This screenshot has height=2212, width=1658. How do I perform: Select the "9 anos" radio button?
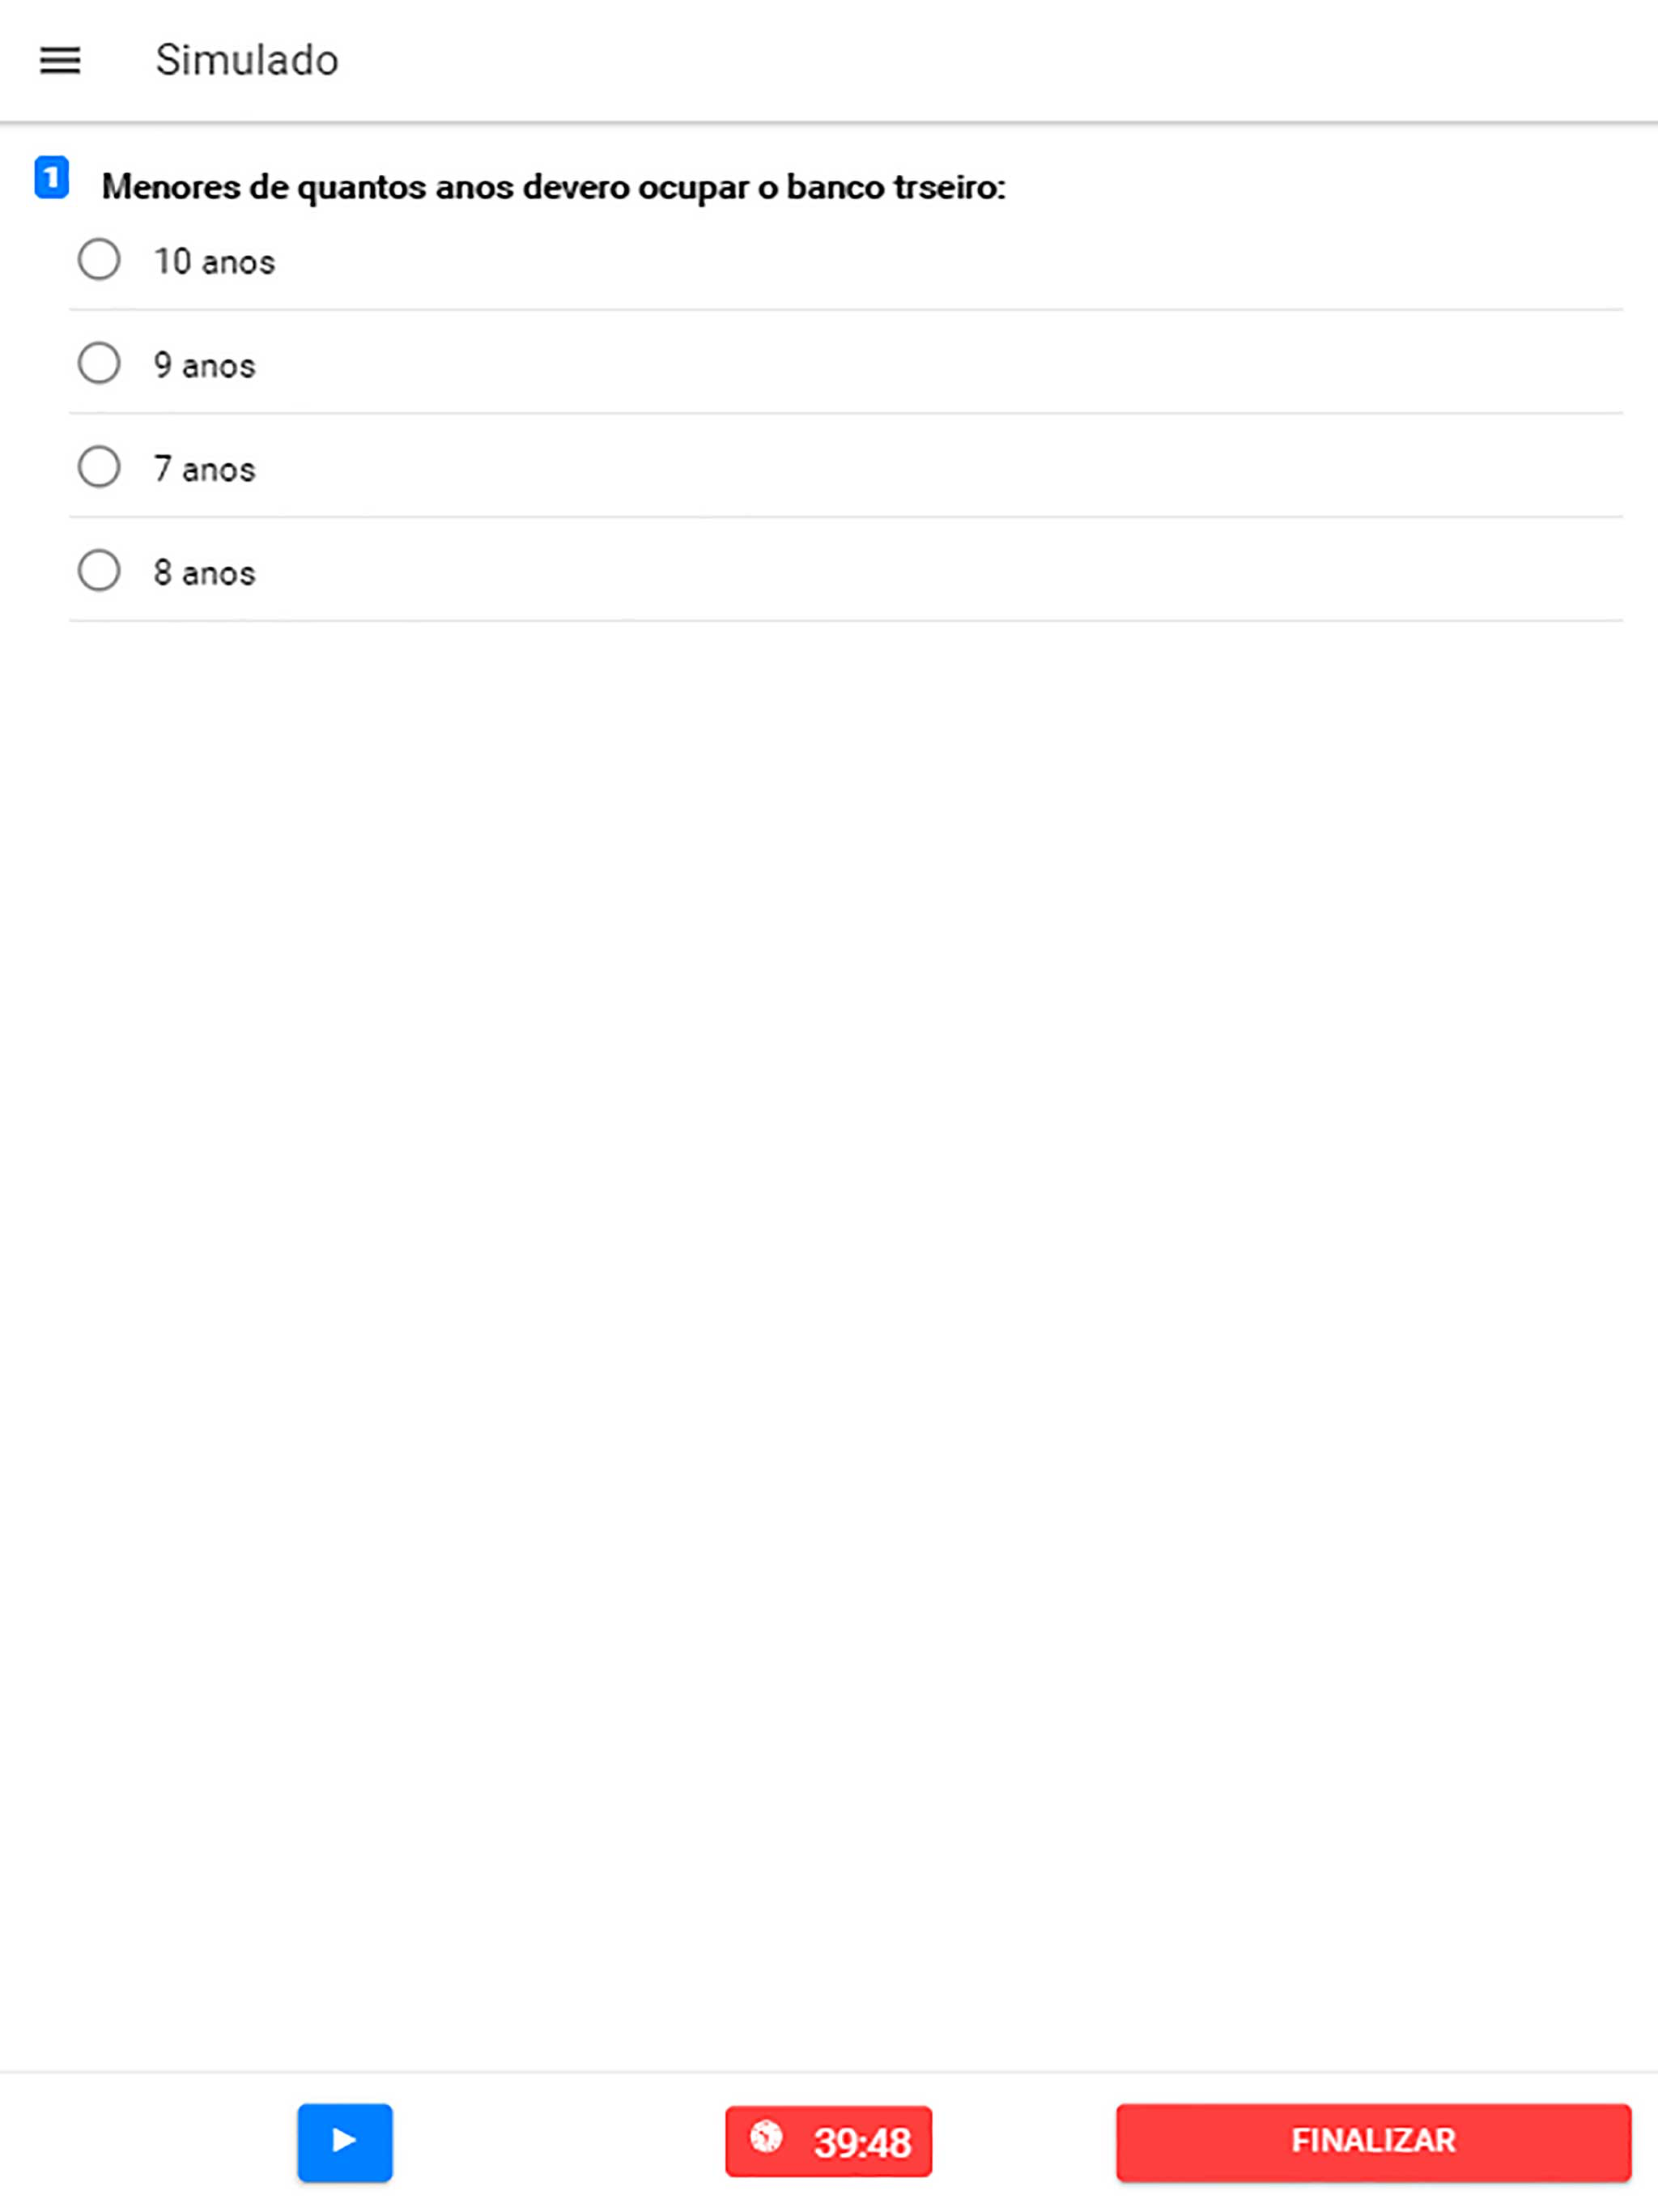click(99, 364)
